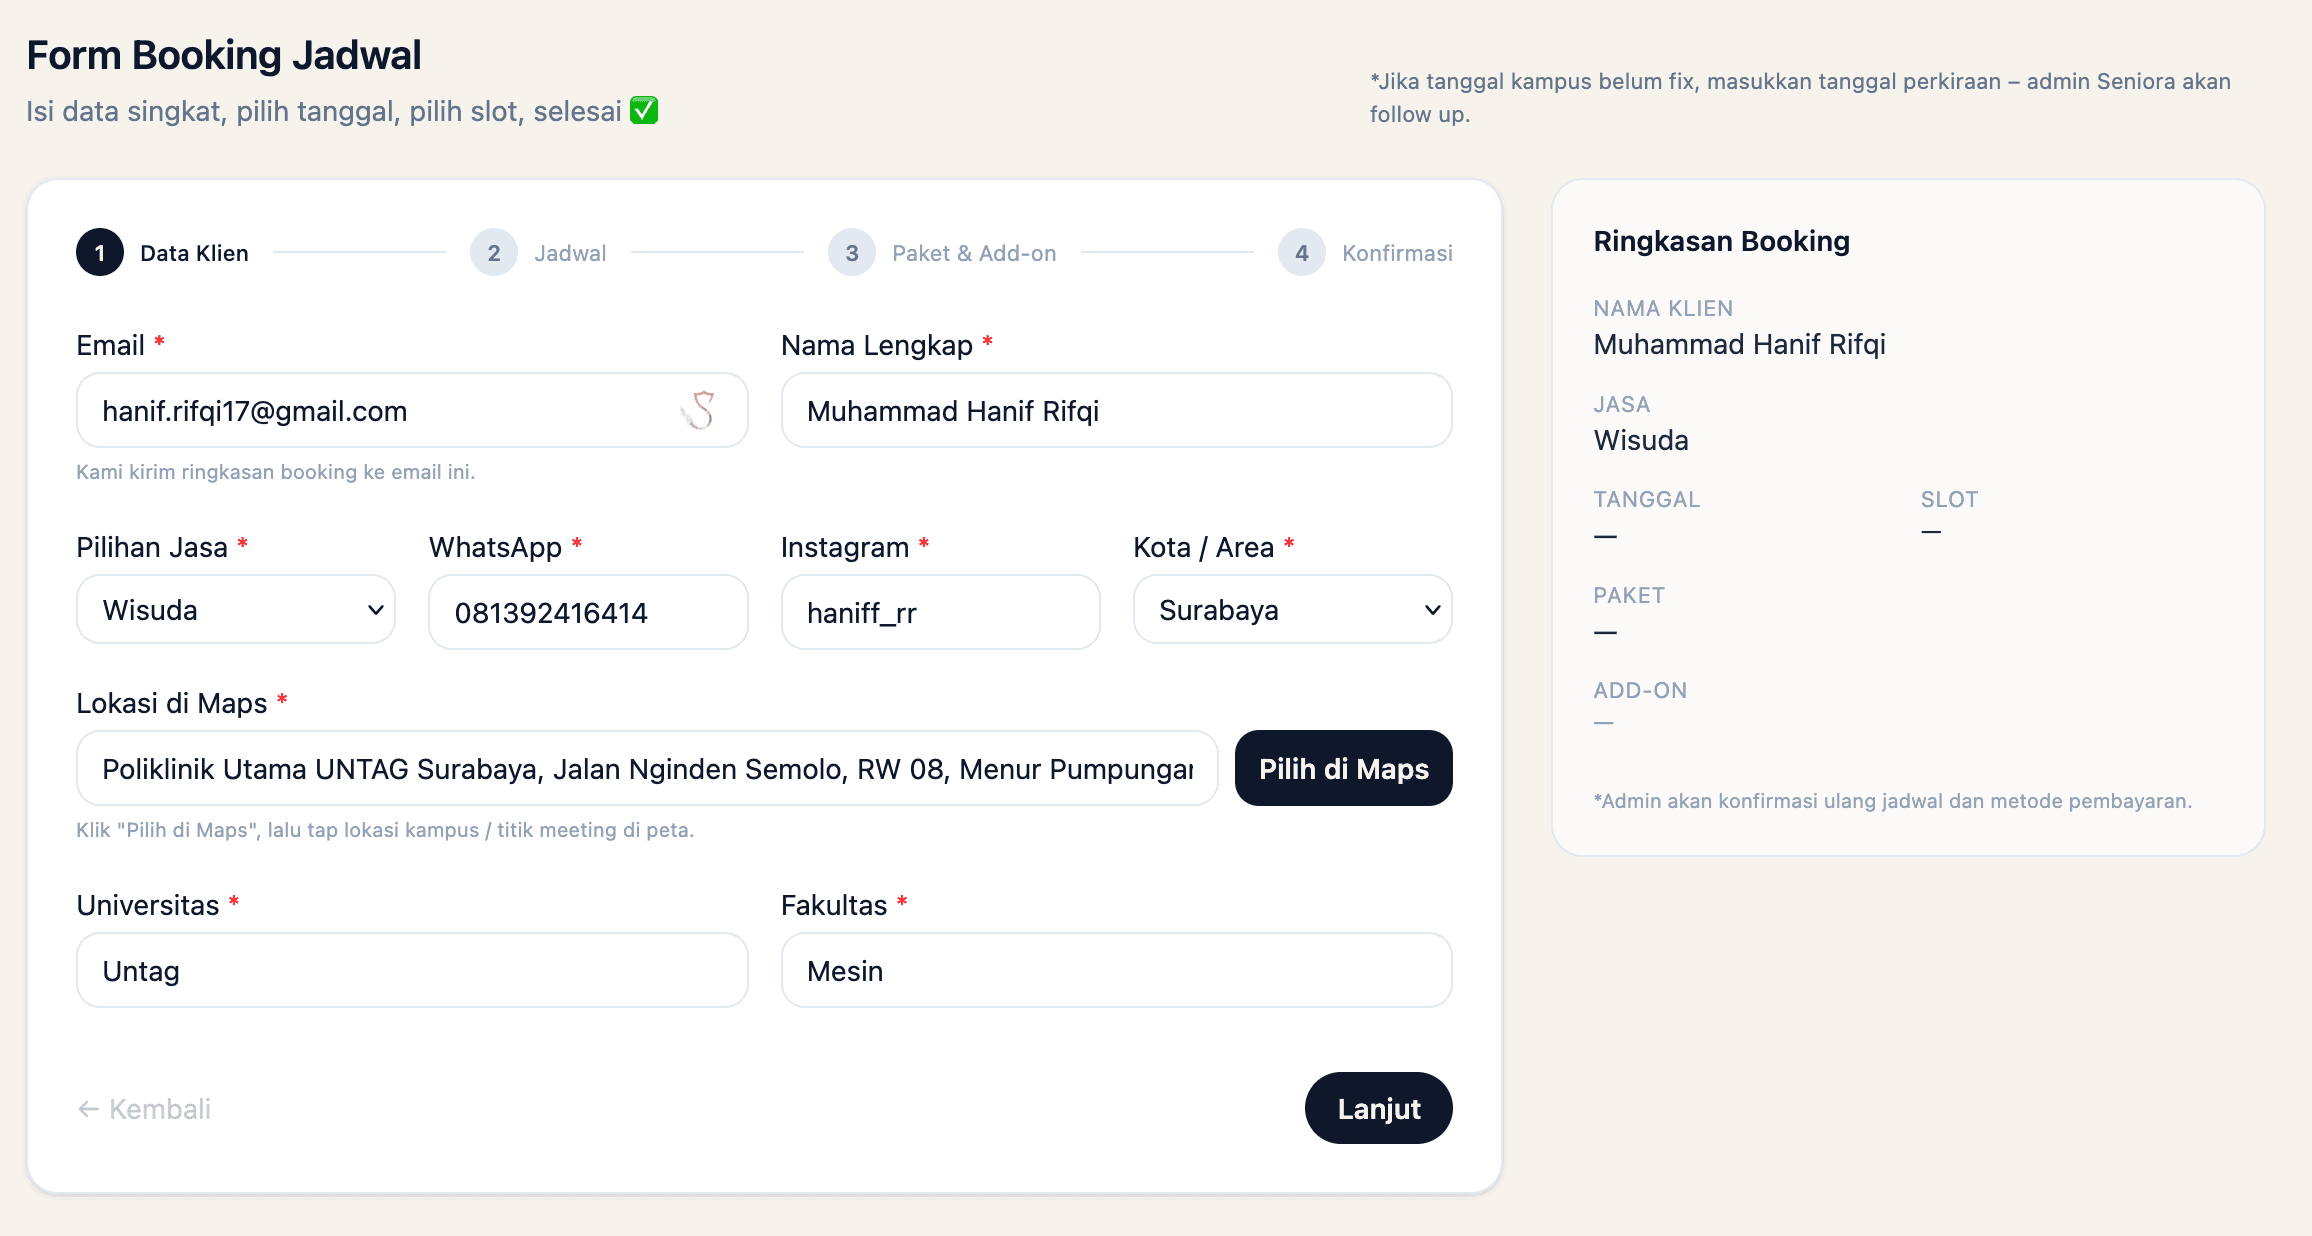Click the icon inside the Email field
This screenshot has height=1236, width=2312.
tap(699, 410)
